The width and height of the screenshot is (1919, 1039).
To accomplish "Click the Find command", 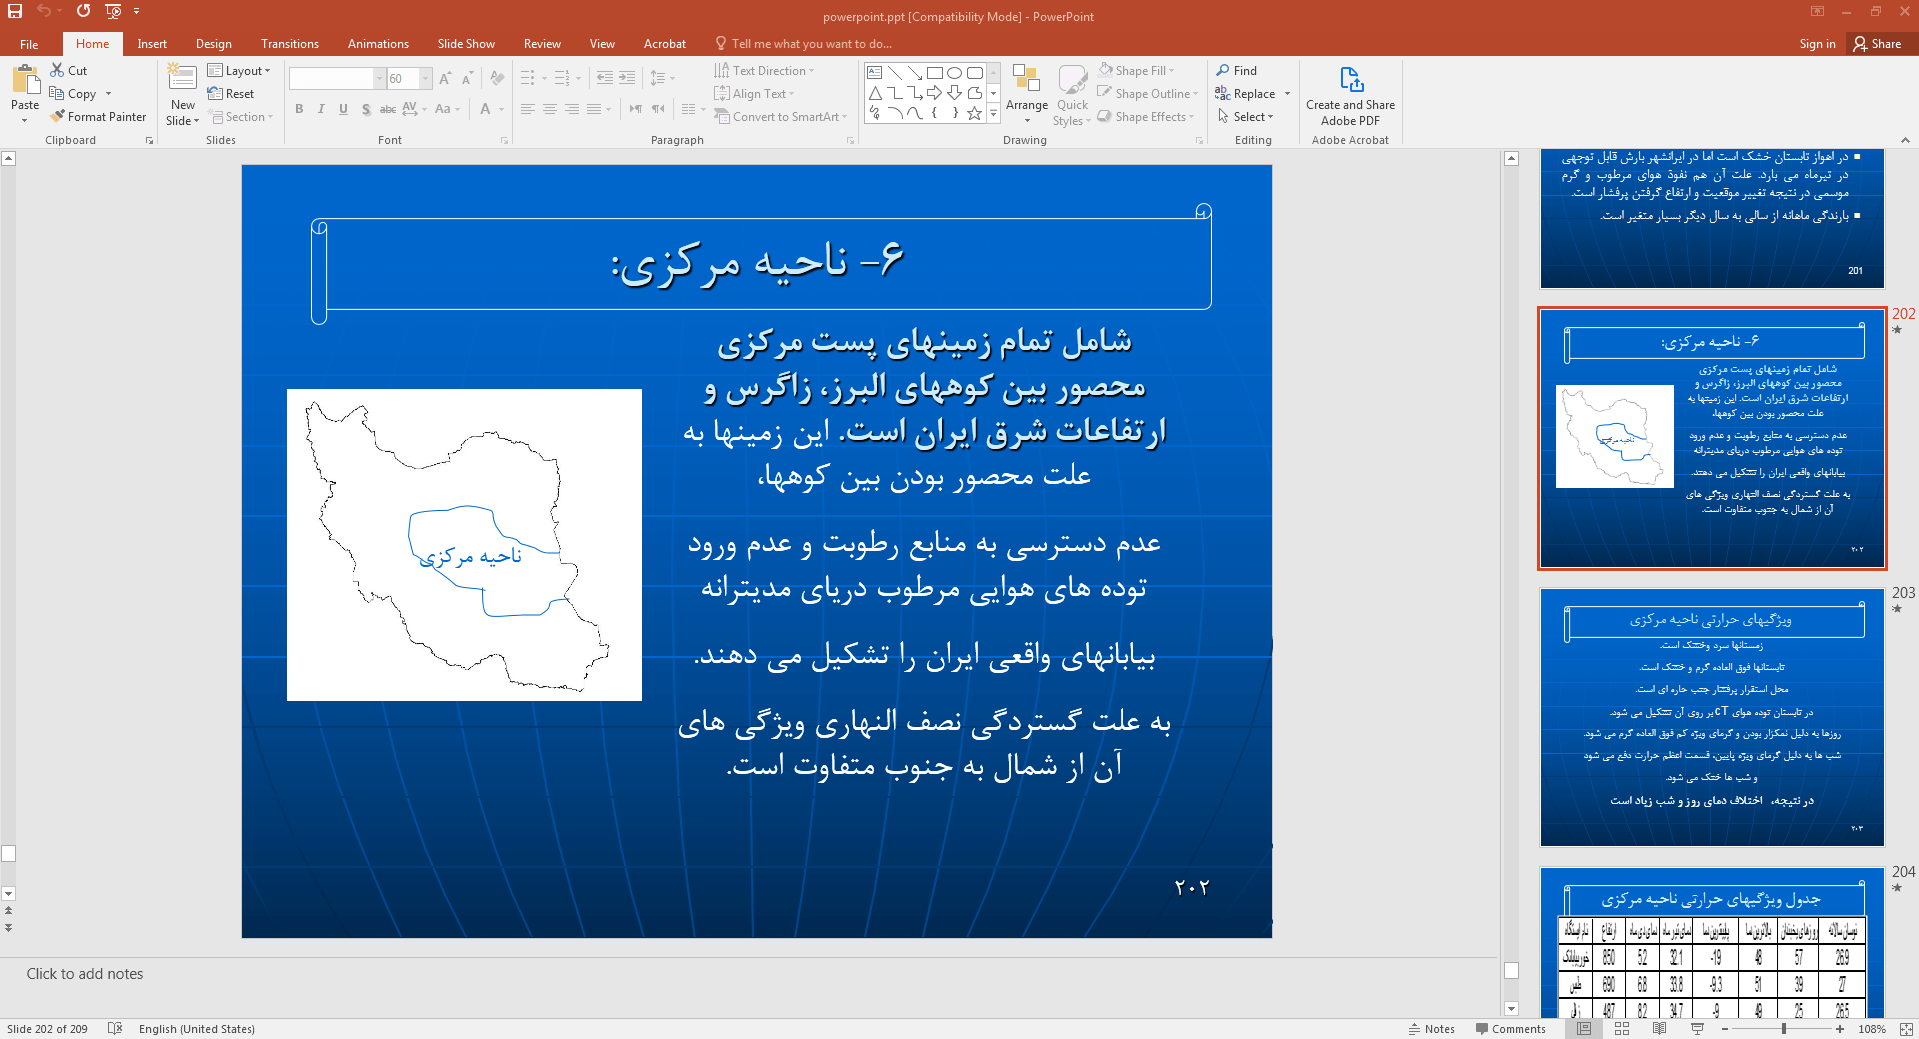I will 1237,70.
